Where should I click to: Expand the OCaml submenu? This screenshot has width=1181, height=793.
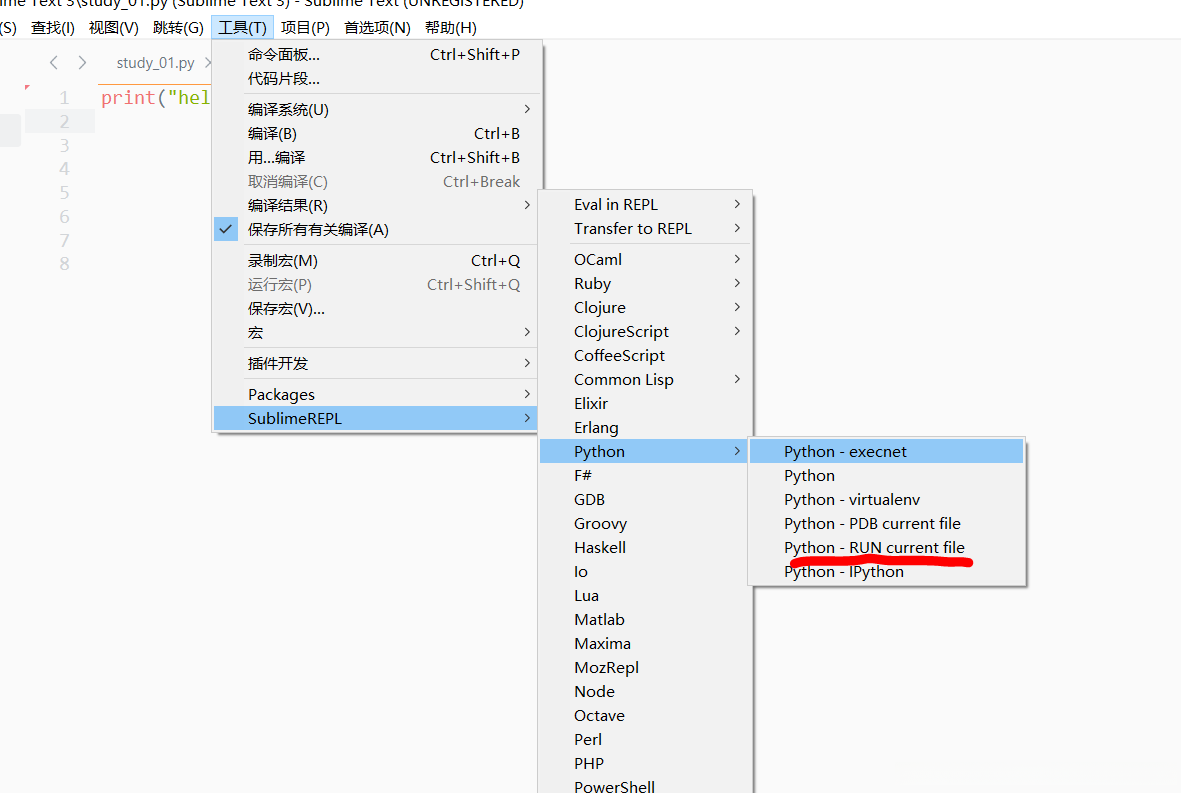[x=645, y=259]
